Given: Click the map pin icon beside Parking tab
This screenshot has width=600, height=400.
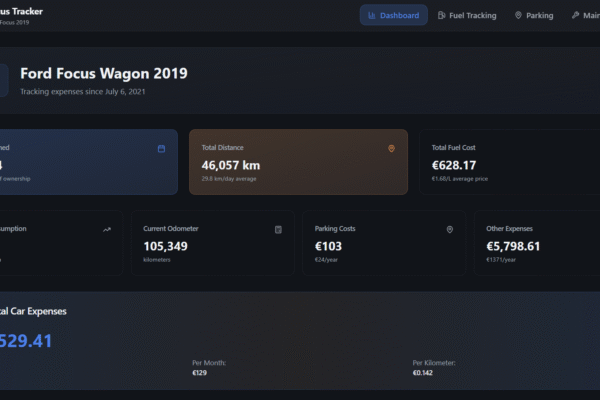Looking at the screenshot, I should [518, 15].
